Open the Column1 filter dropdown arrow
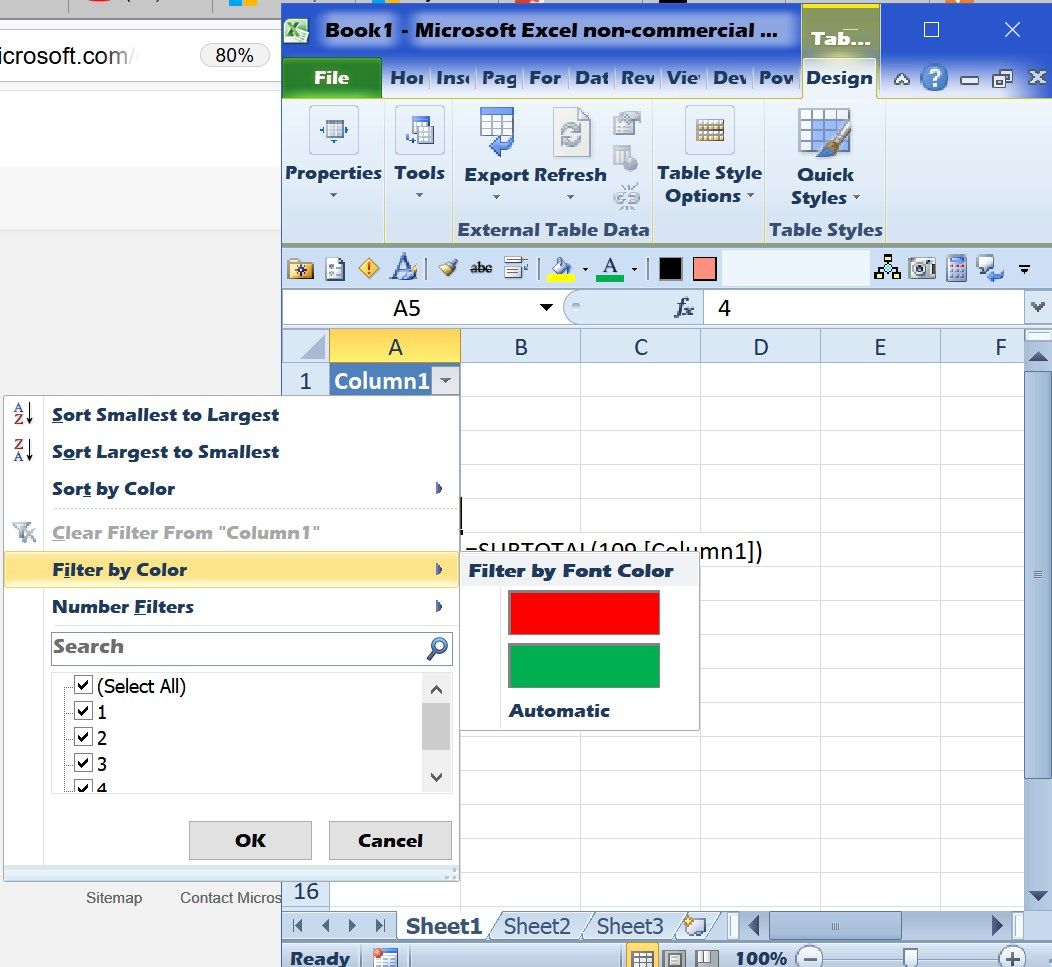The image size is (1052, 967). 445,380
